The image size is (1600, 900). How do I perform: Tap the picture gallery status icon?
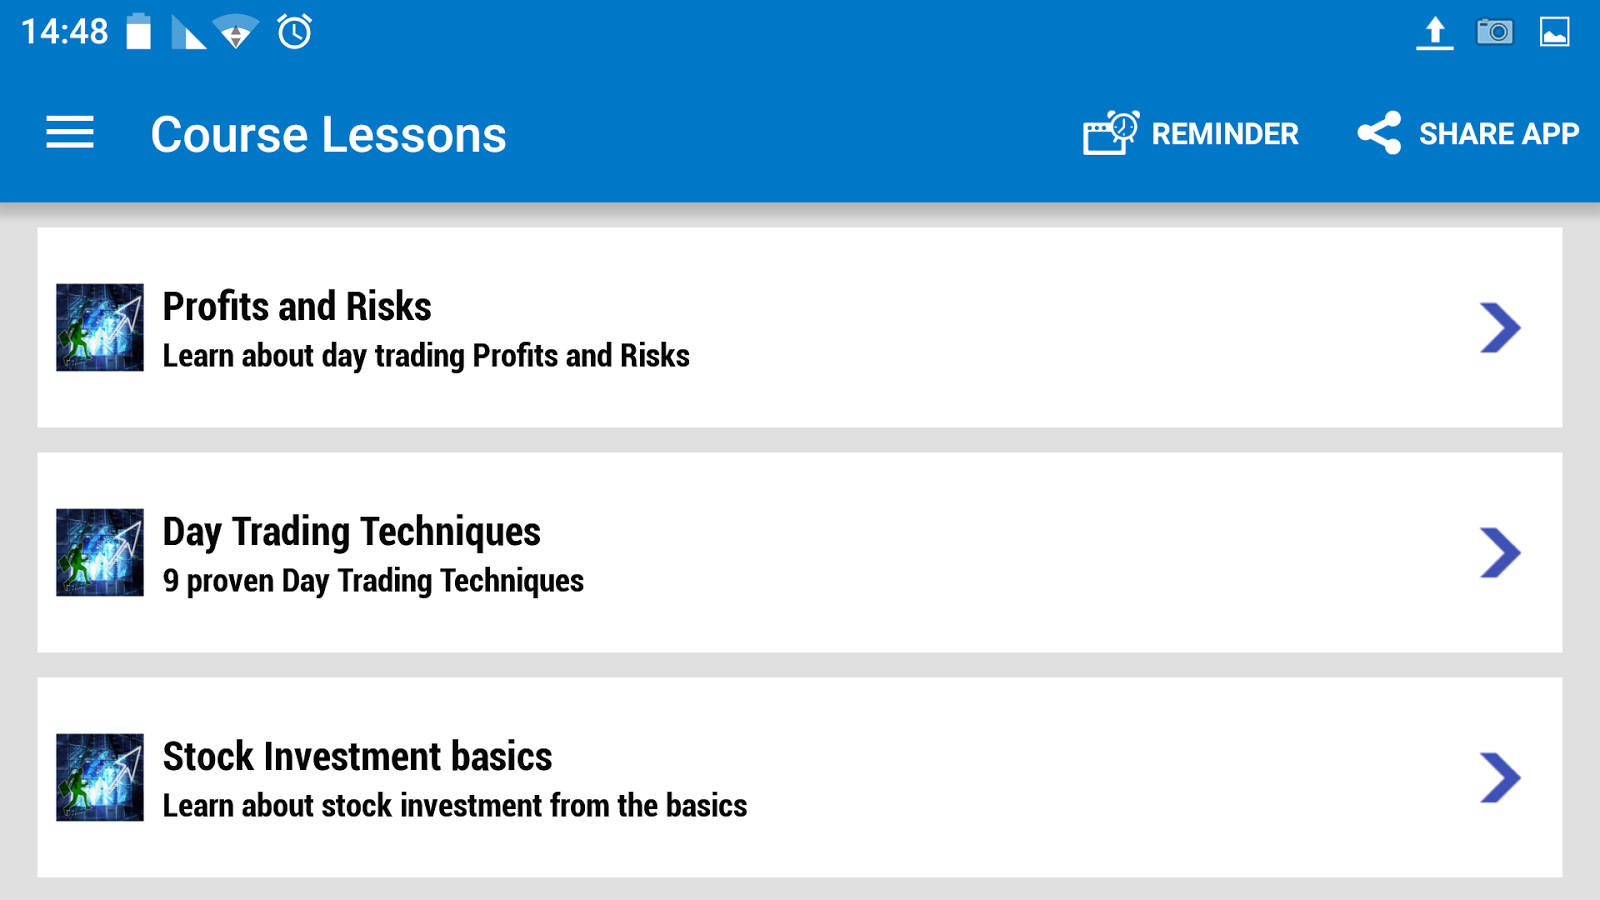coord(1555,32)
